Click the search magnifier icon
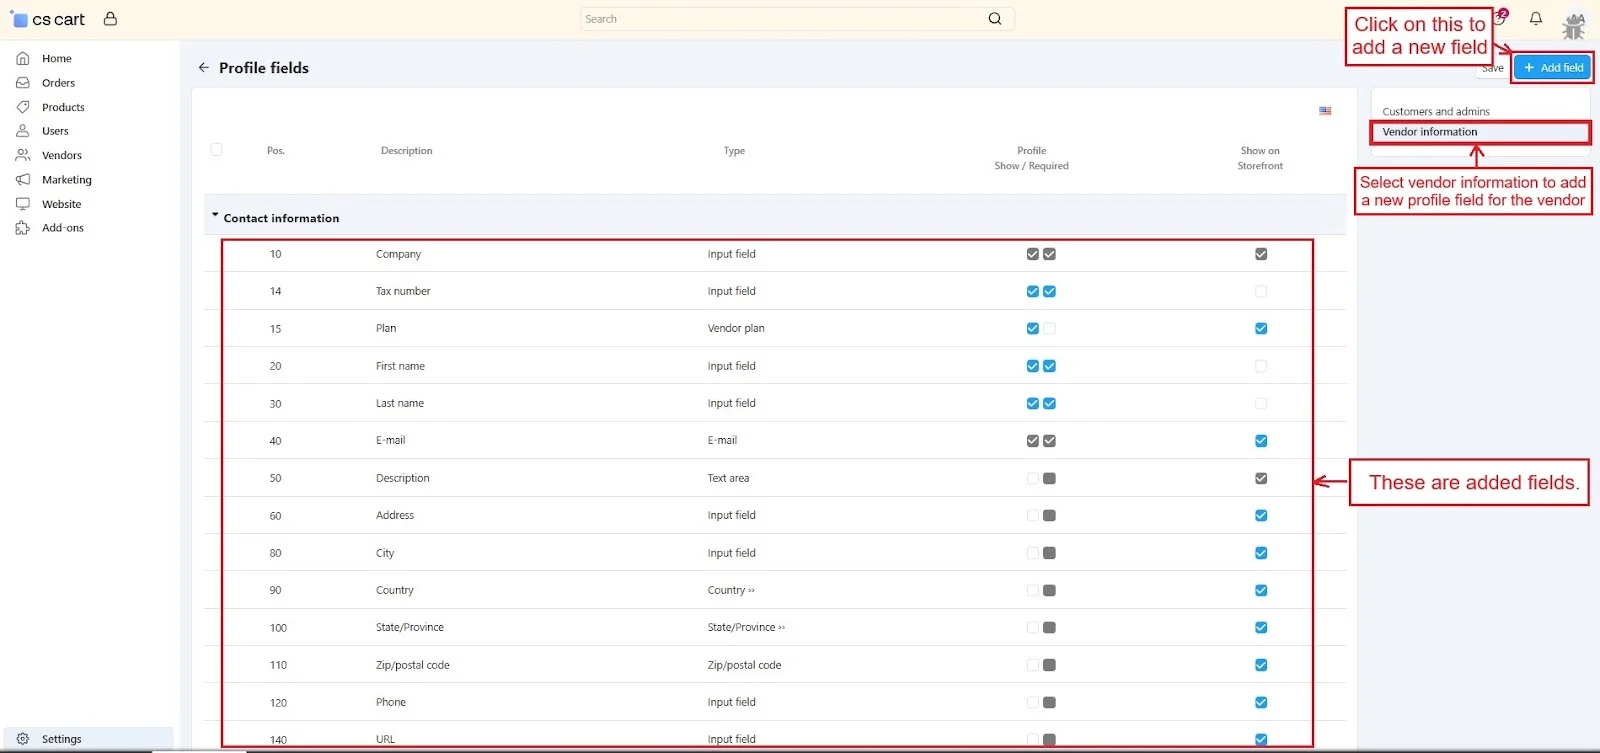Viewport: 1600px width, 753px height. (x=995, y=19)
